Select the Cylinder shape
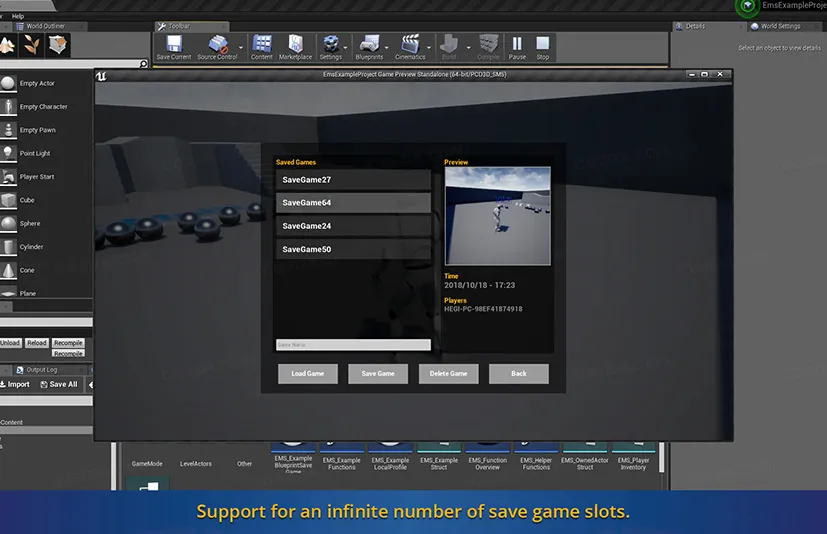Viewport: 827px width, 534px height. click(46, 246)
